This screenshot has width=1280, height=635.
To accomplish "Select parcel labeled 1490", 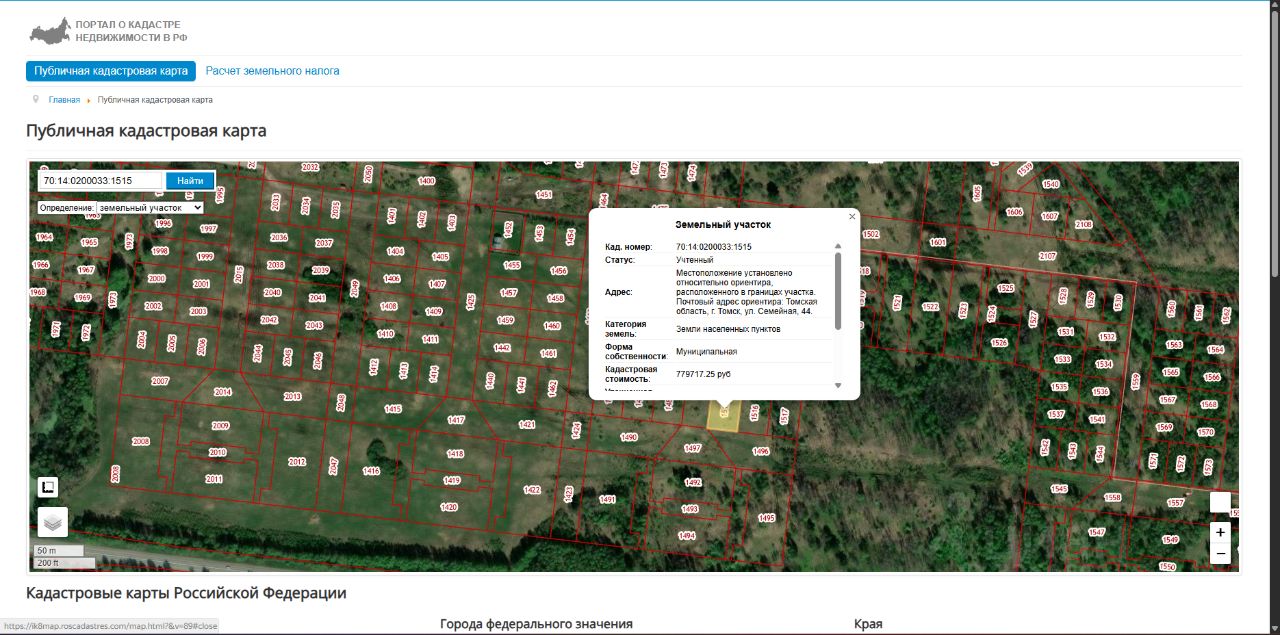I will tap(628, 437).
